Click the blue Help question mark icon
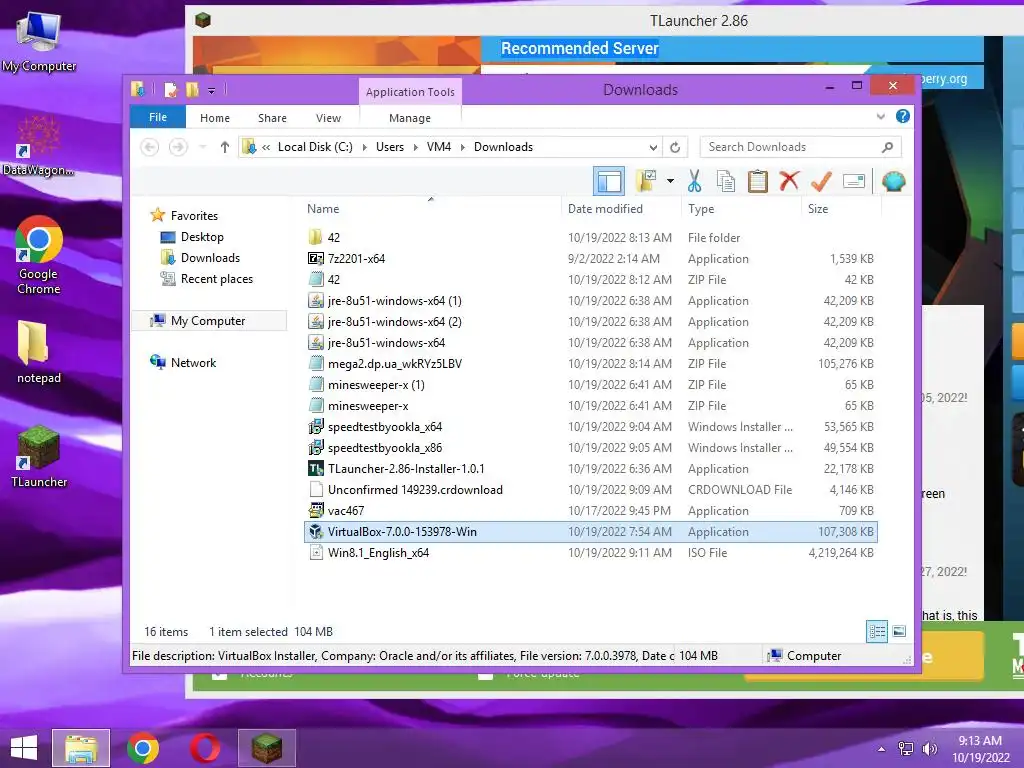The width and height of the screenshot is (1024, 768). coord(903,116)
